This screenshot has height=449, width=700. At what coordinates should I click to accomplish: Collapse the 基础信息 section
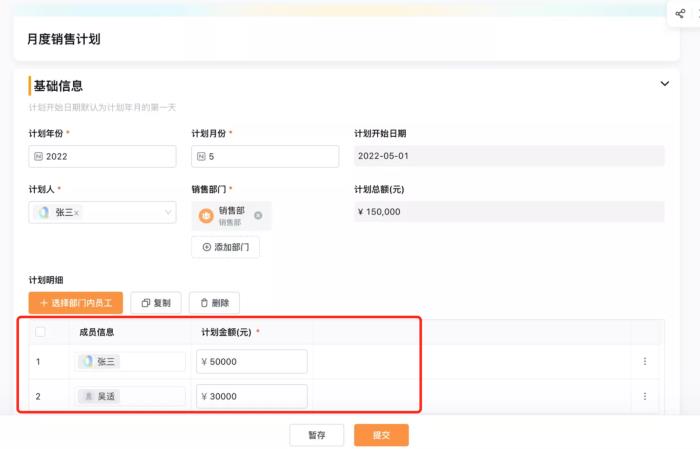(664, 84)
